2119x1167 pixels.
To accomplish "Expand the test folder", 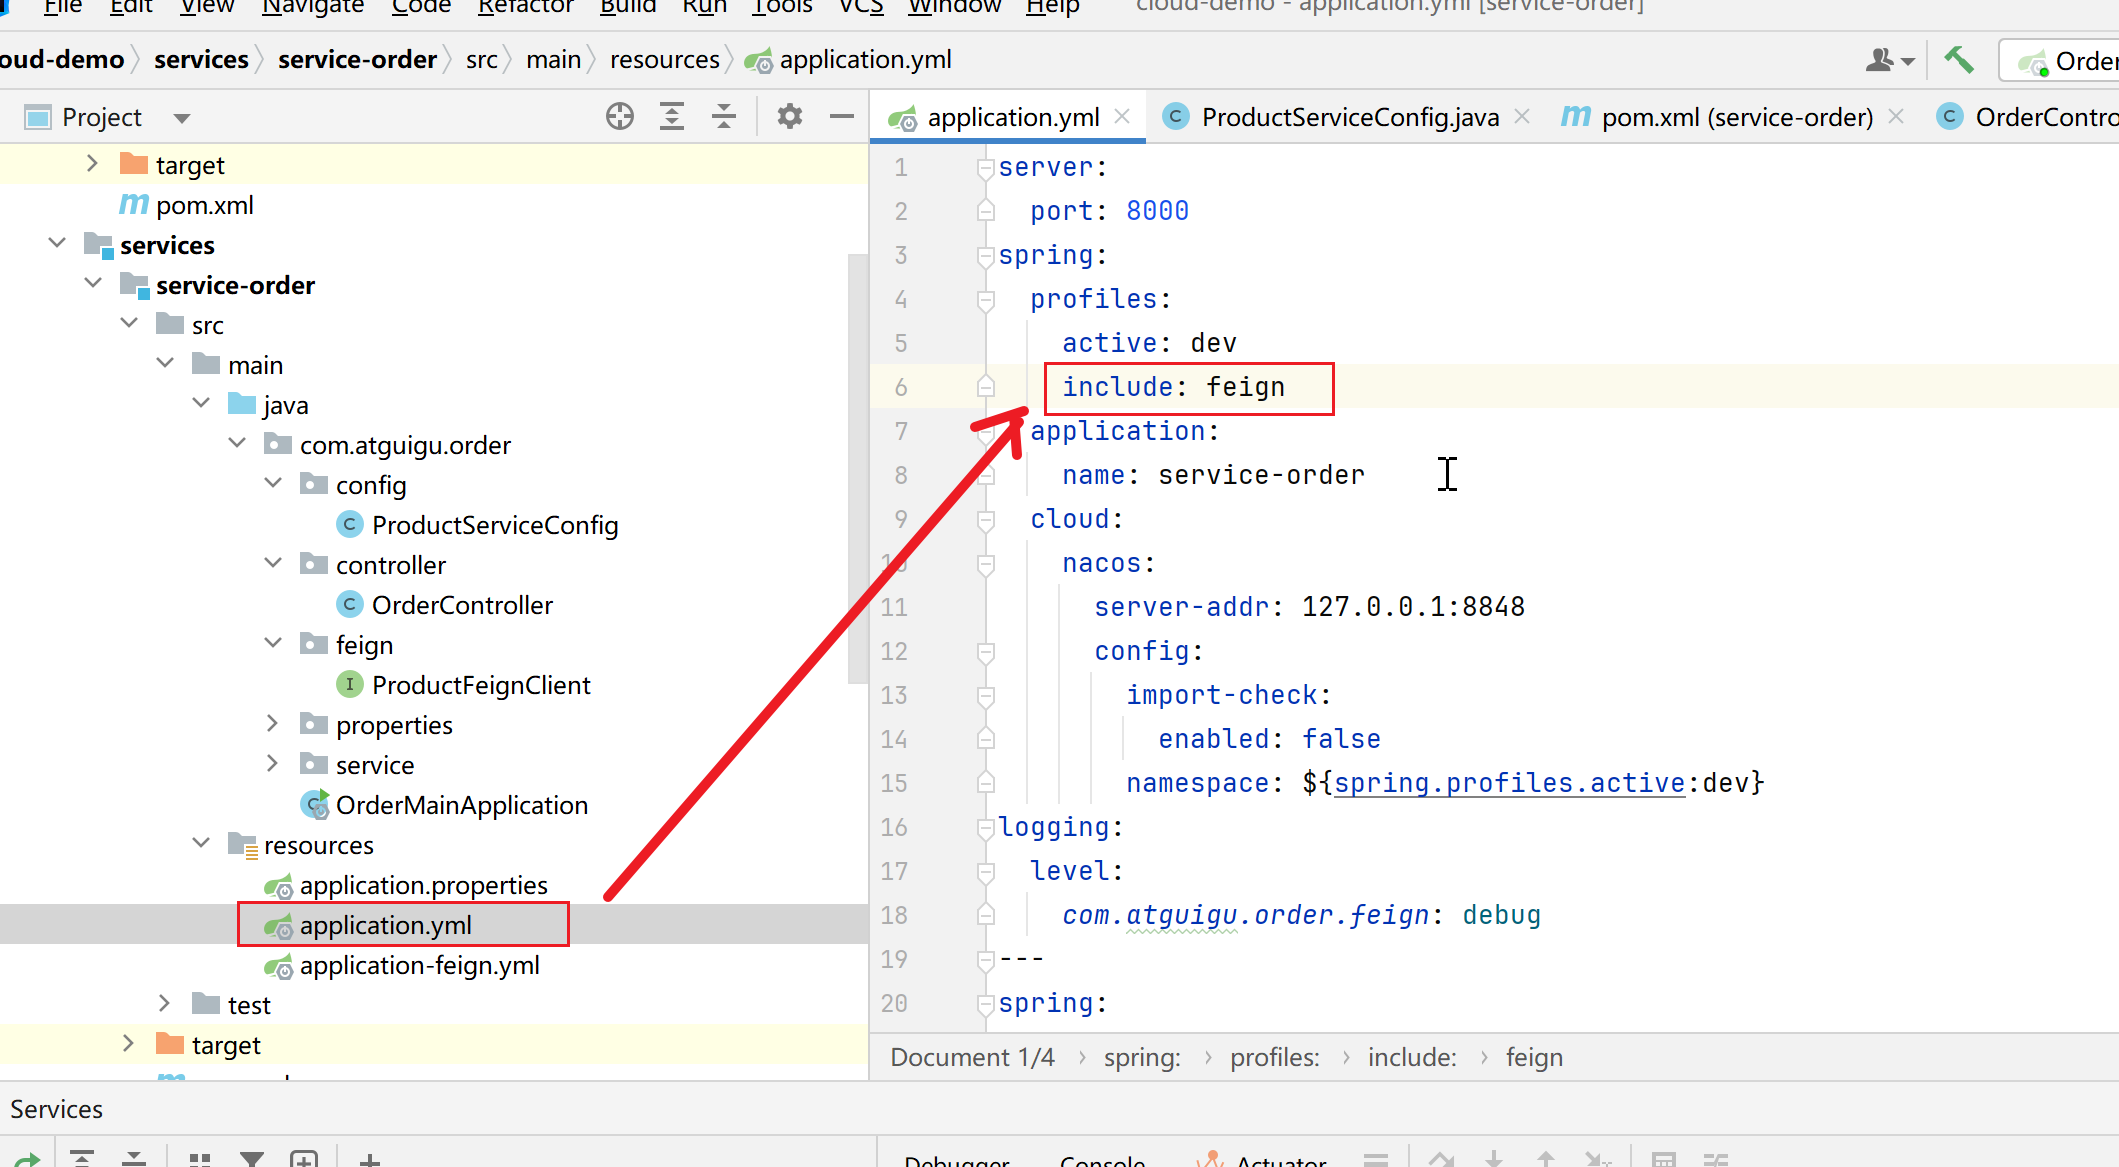I will pos(164,1004).
